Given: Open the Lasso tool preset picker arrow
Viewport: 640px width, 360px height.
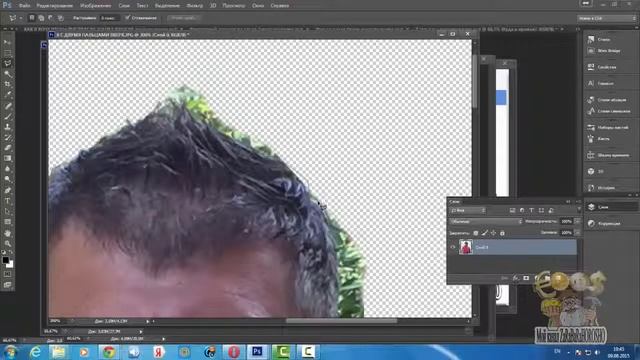Looking at the screenshot, I should click(x=20, y=18).
